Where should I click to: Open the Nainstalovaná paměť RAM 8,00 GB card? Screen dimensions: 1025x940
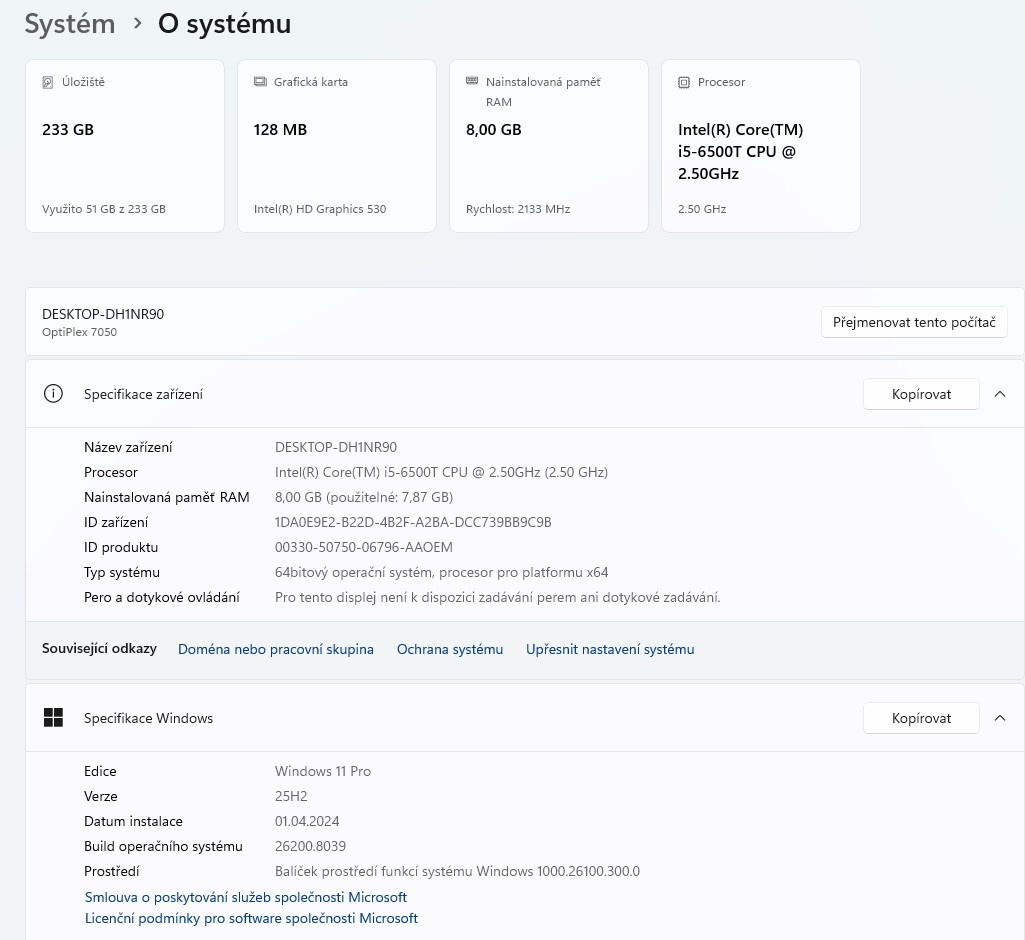click(549, 146)
